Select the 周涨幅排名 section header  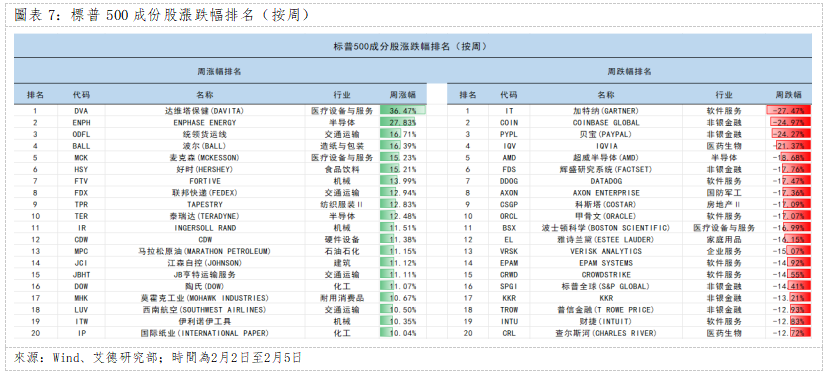click(220, 71)
